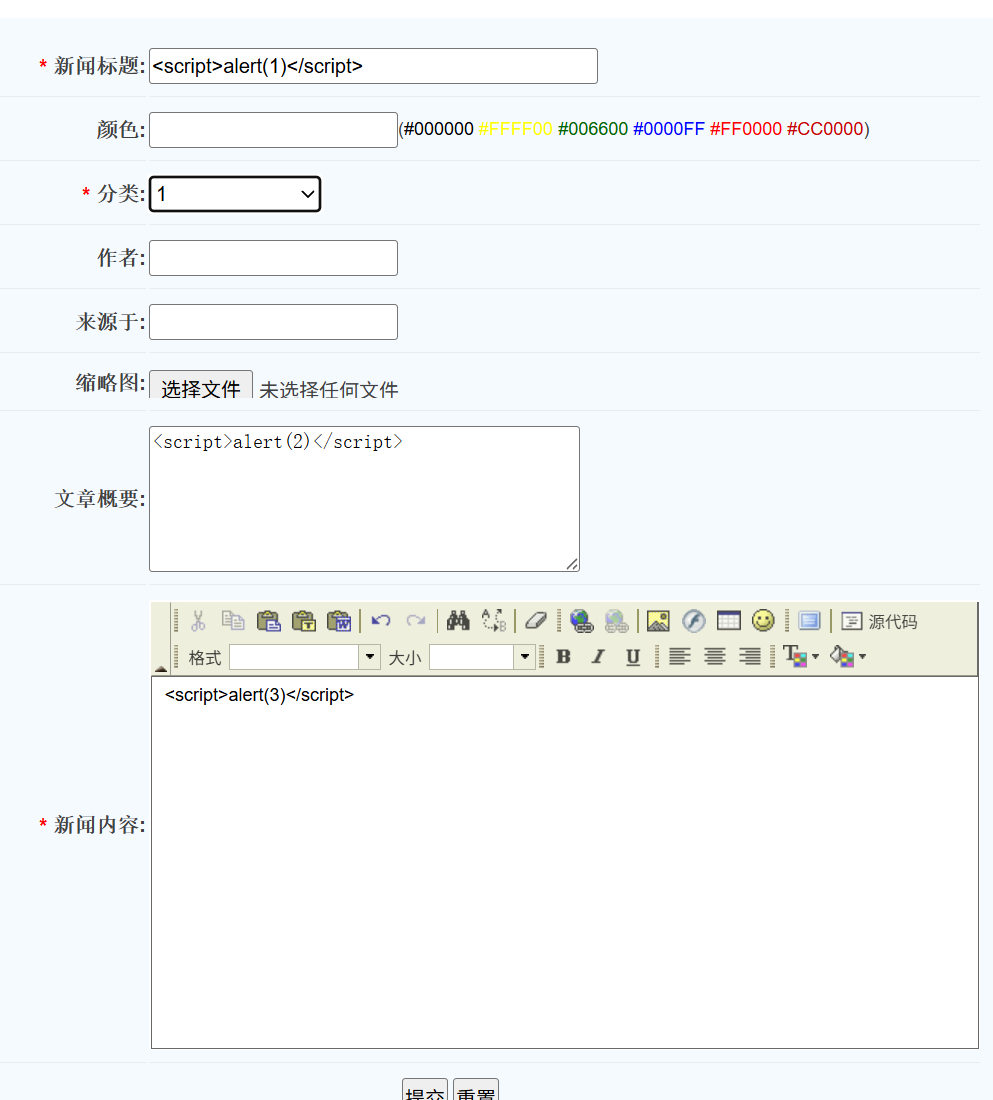The image size is (993, 1100).
Task: Click inside the 新闻内容 editor body
Action: pos(565,862)
